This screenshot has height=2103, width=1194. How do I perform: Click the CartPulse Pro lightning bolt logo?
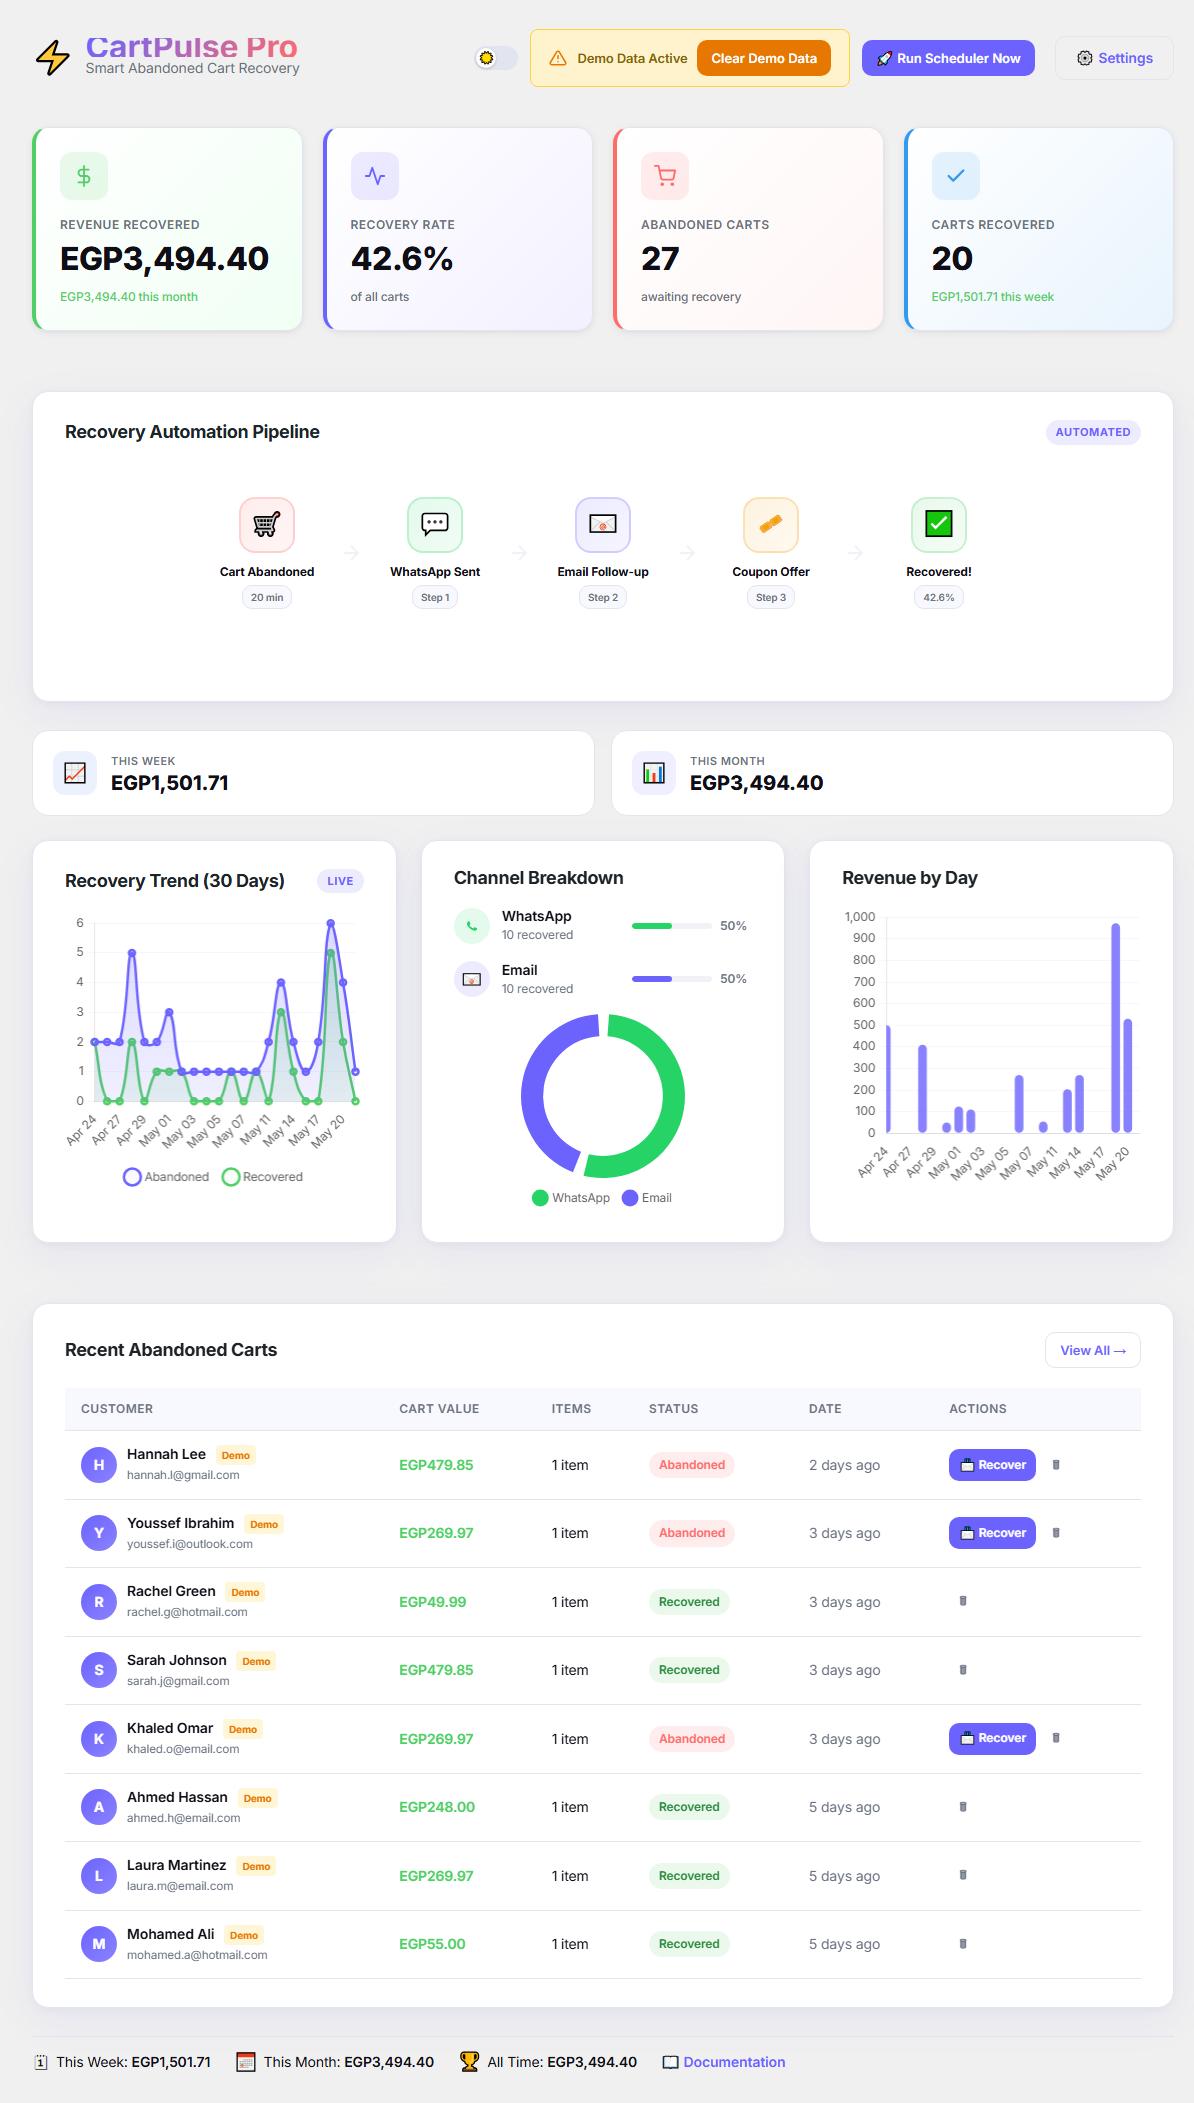click(53, 58)
